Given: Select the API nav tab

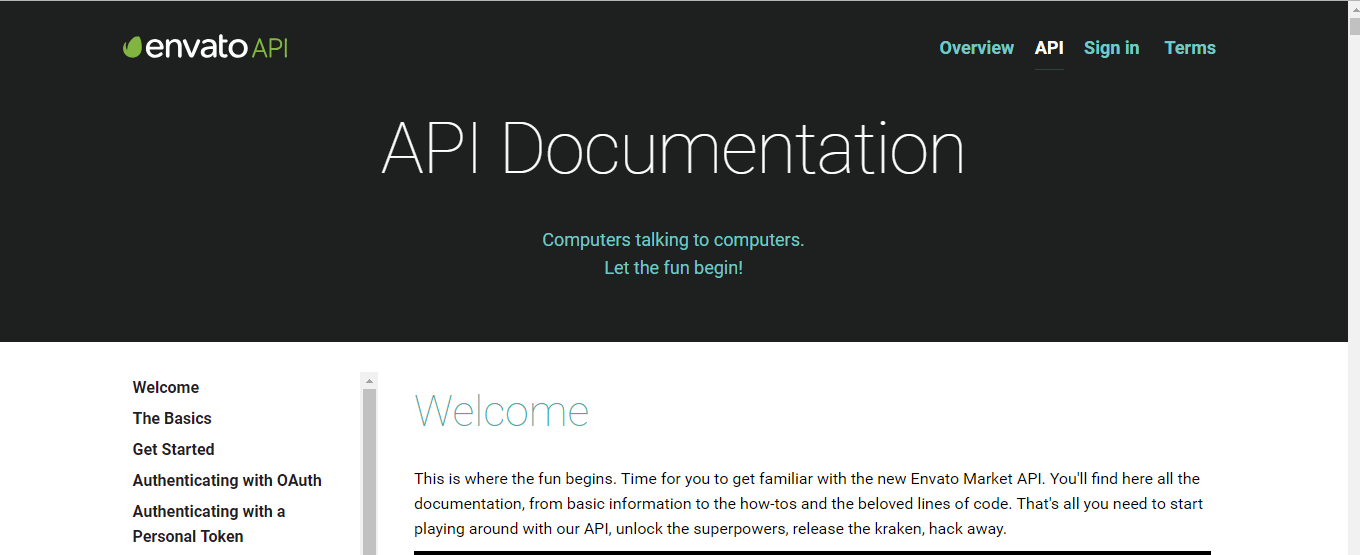Looking at the screenshot, I should pyautogui.click(x=1049, y=48).
